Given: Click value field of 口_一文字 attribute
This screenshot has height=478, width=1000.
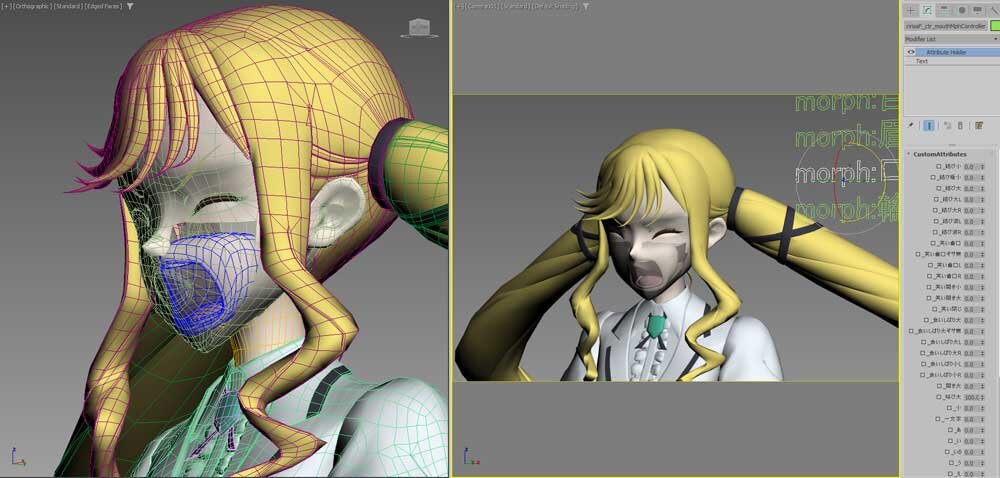Looking at the screenshot, I should 972,419.
